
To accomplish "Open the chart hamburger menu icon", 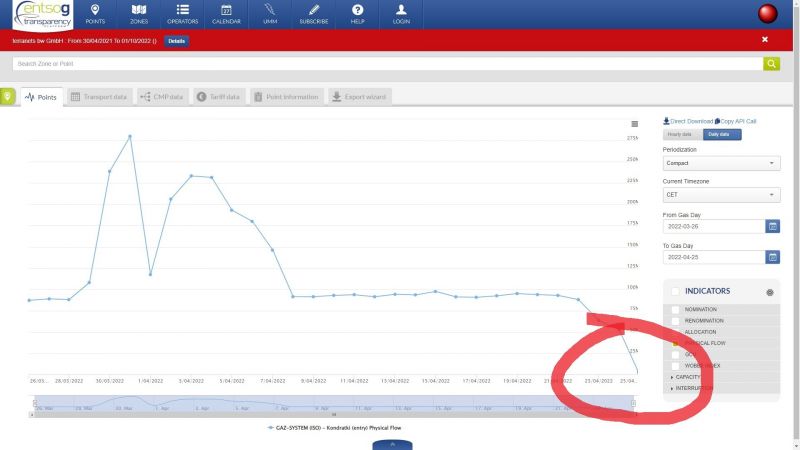I will click(x=634, y=123).
